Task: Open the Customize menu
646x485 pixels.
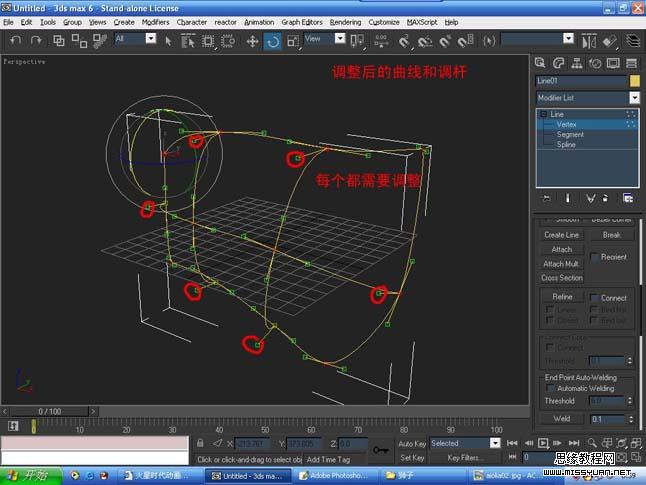Action: [x=384, y=22]
